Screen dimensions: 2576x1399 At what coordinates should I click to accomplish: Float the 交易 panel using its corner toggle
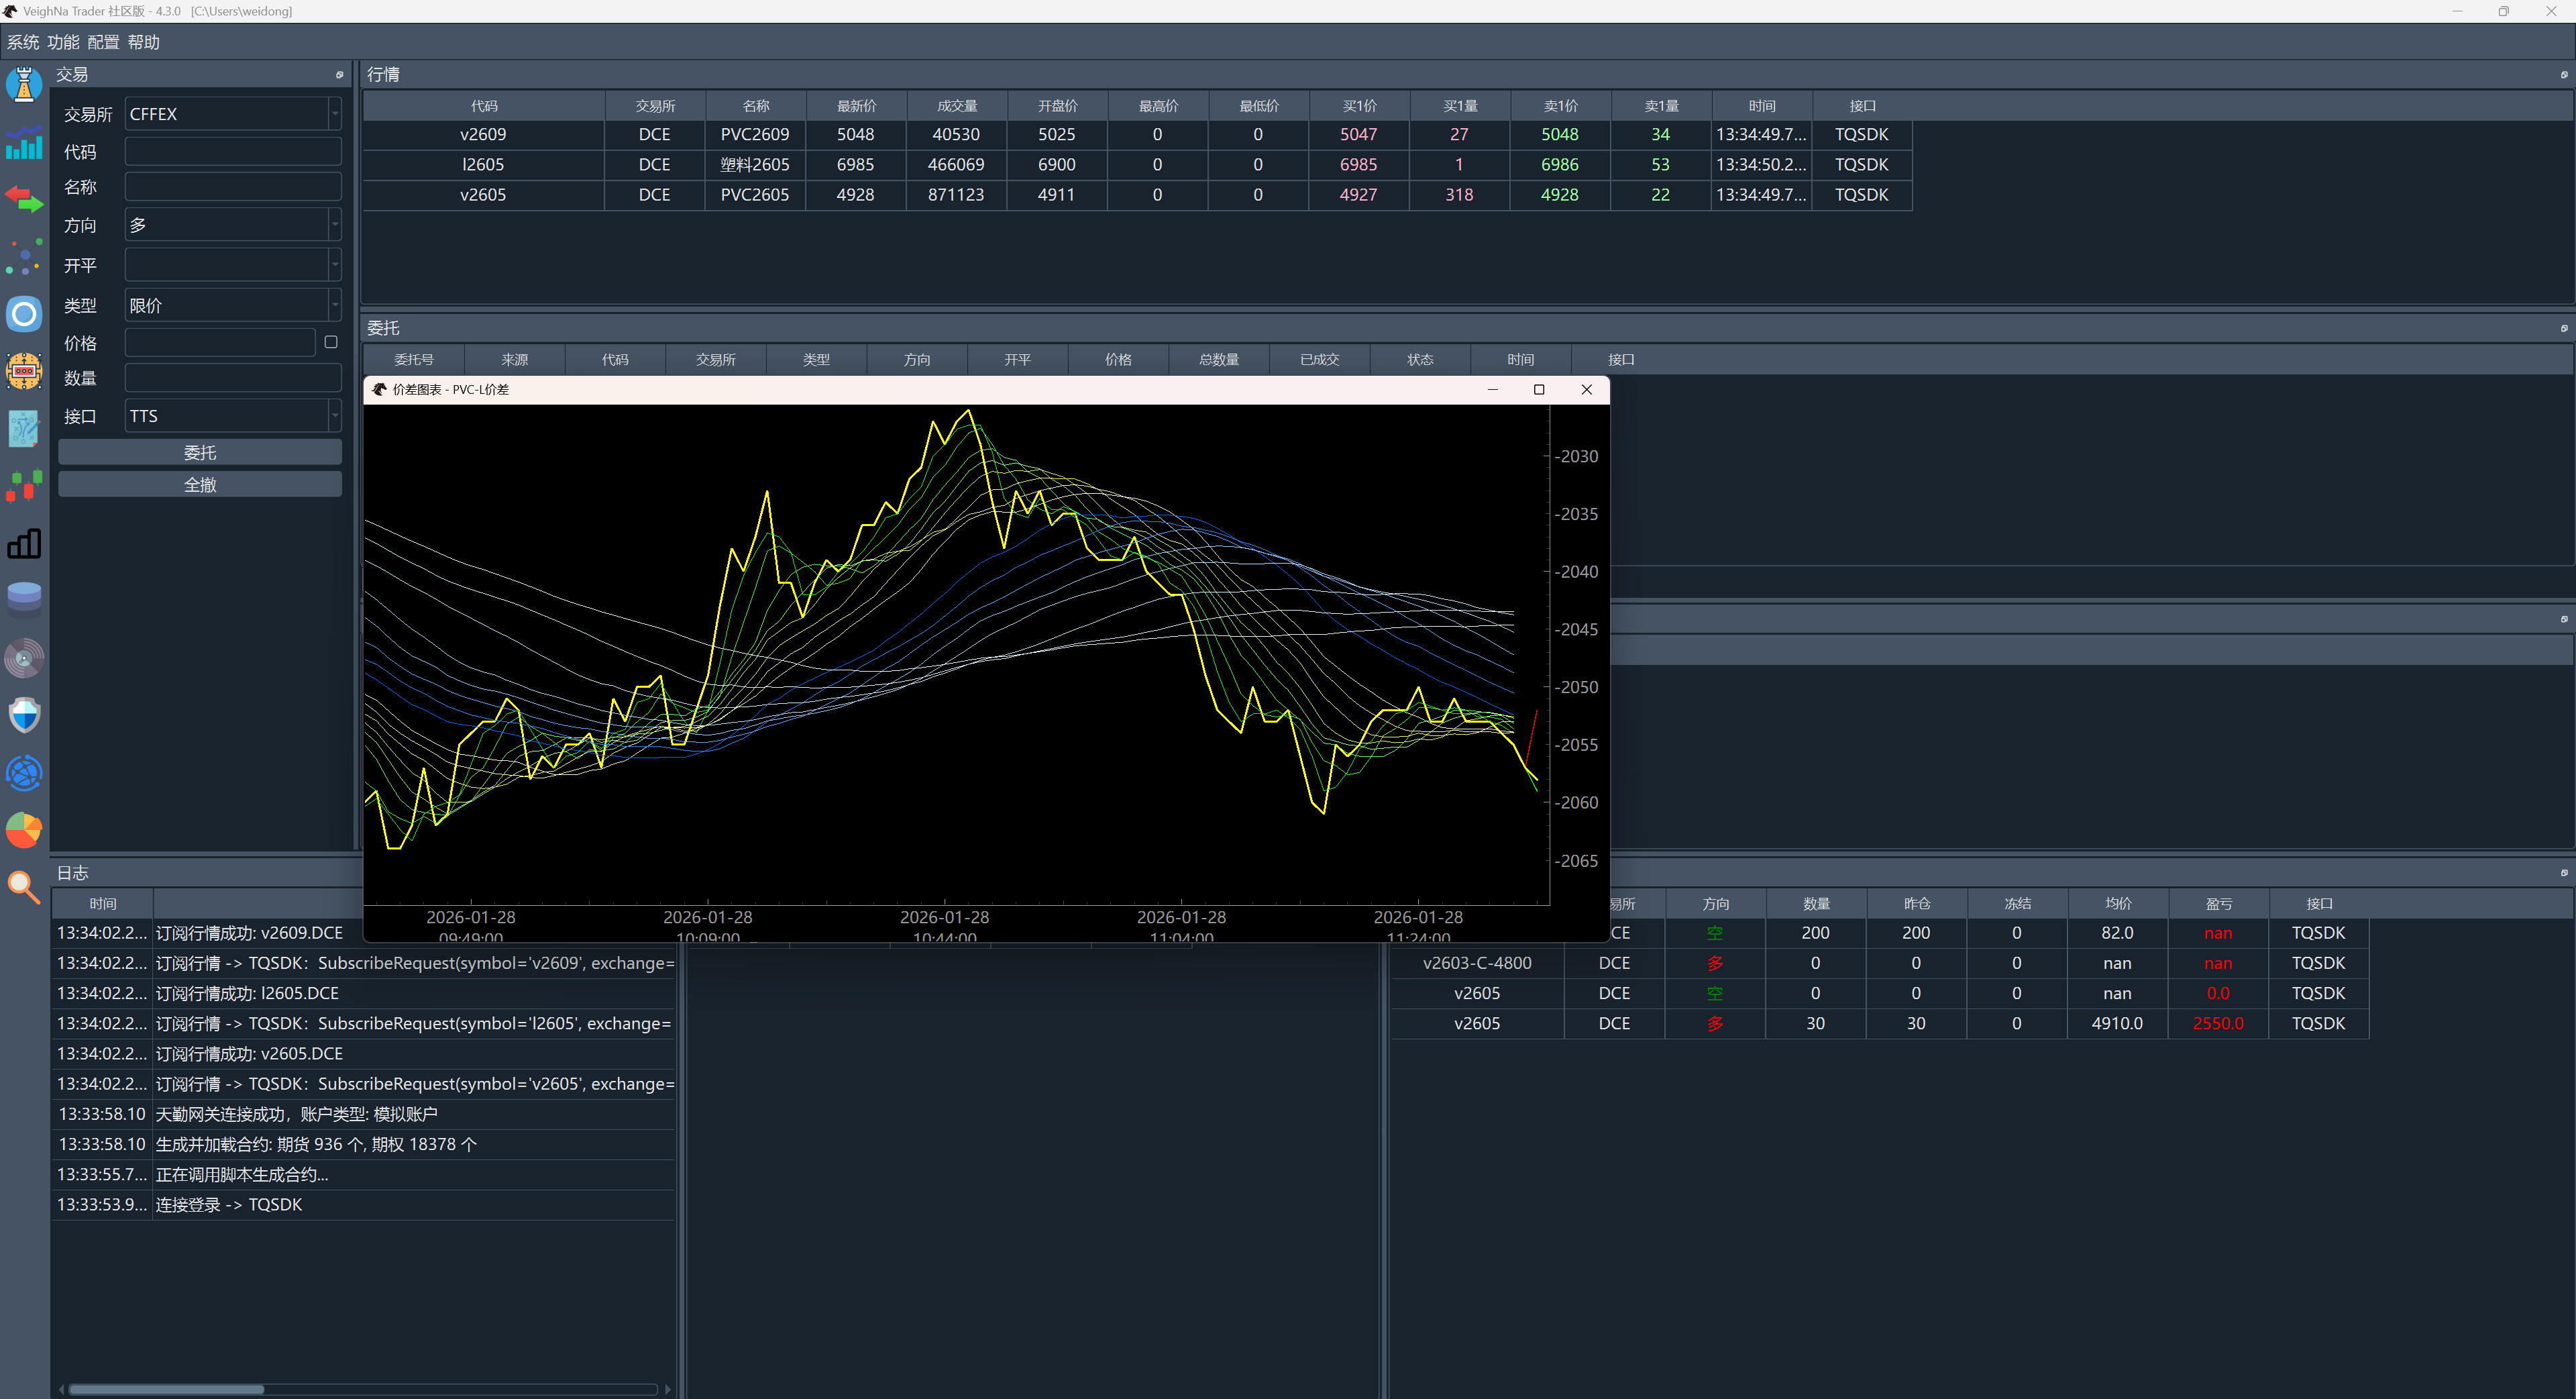coord(339,74)
